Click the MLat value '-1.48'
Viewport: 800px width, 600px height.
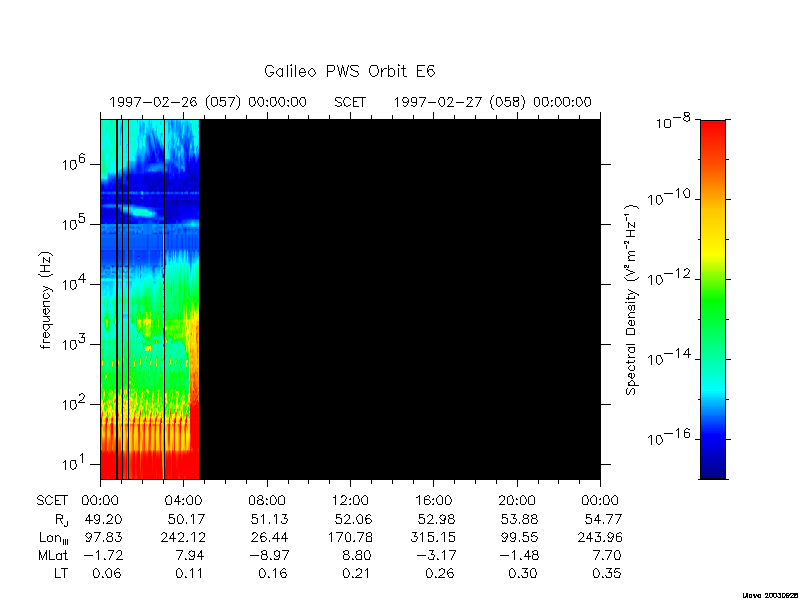click(518, 555)
